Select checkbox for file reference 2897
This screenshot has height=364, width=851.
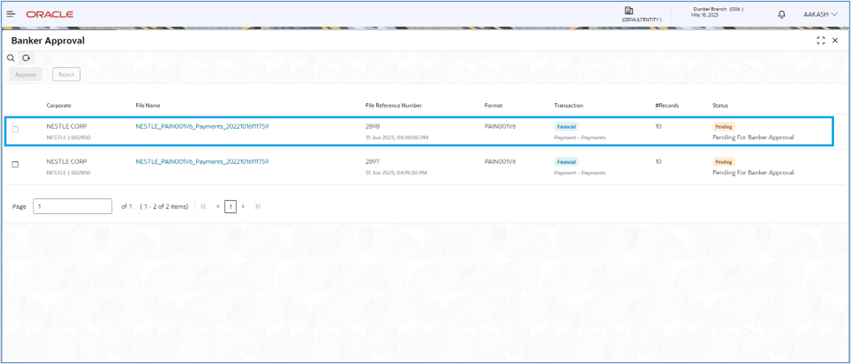click(x=15, y=164)
